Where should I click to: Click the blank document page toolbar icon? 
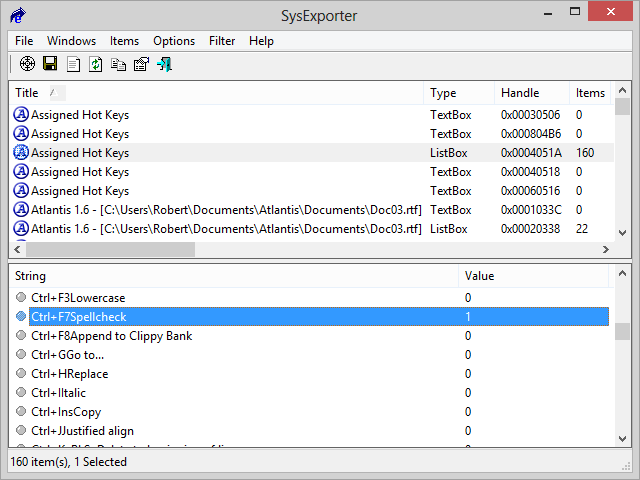point(73,64)
